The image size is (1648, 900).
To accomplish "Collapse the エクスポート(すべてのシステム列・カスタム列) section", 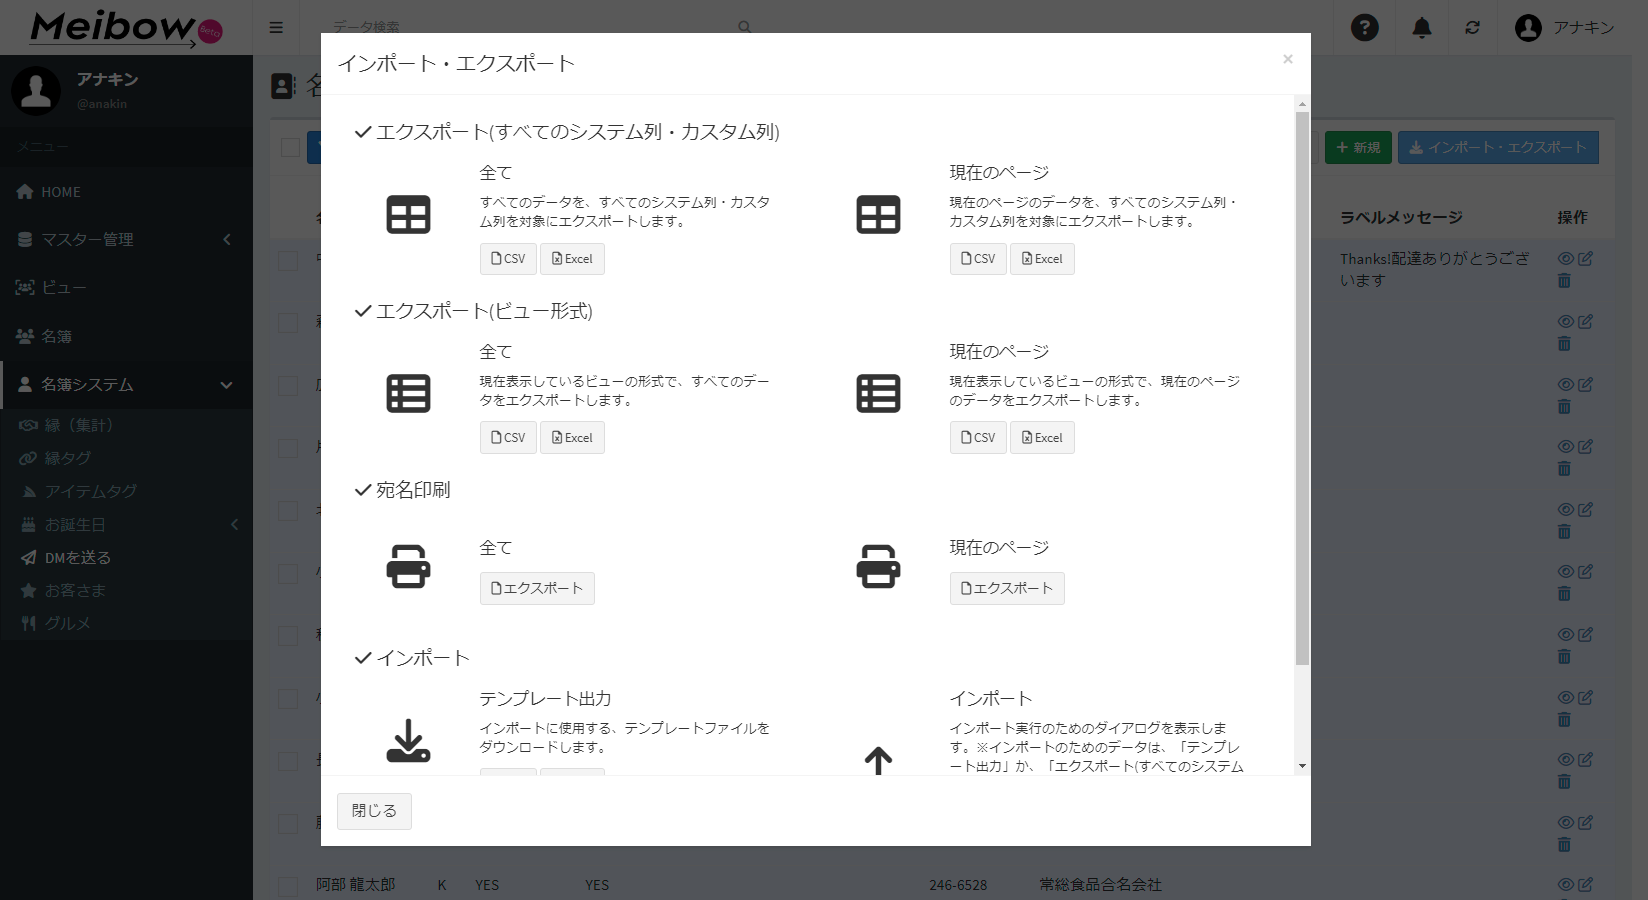I will pyautogui.click(x=567, y=132).
